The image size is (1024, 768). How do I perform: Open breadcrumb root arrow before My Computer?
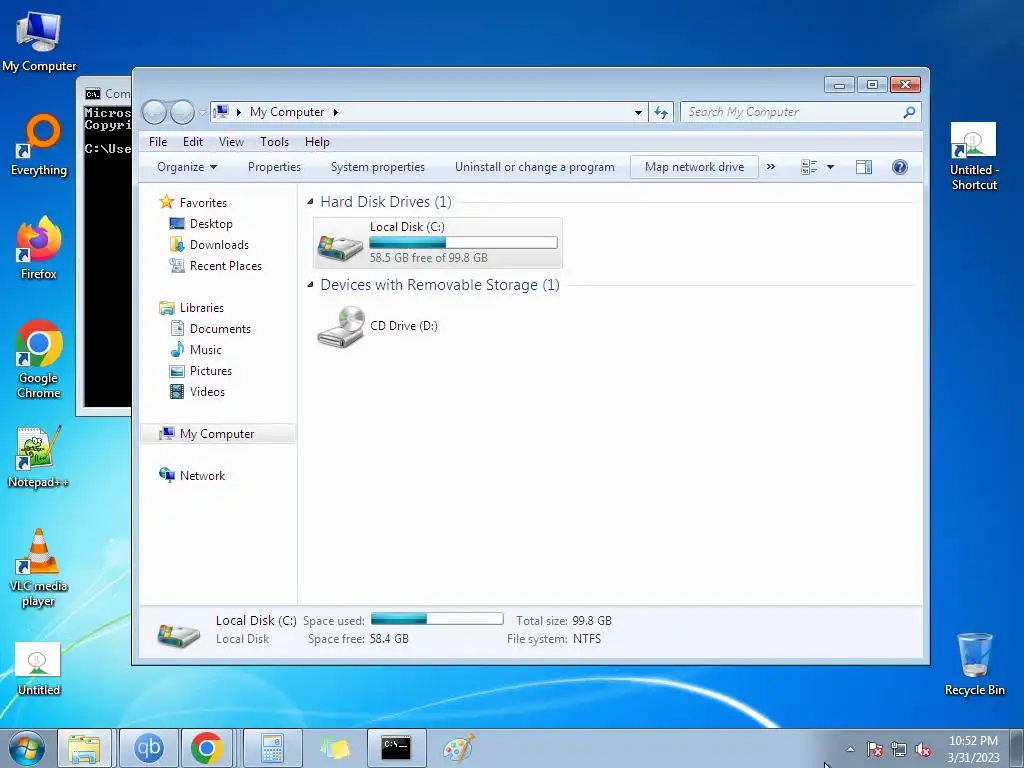tap(239, 112)
